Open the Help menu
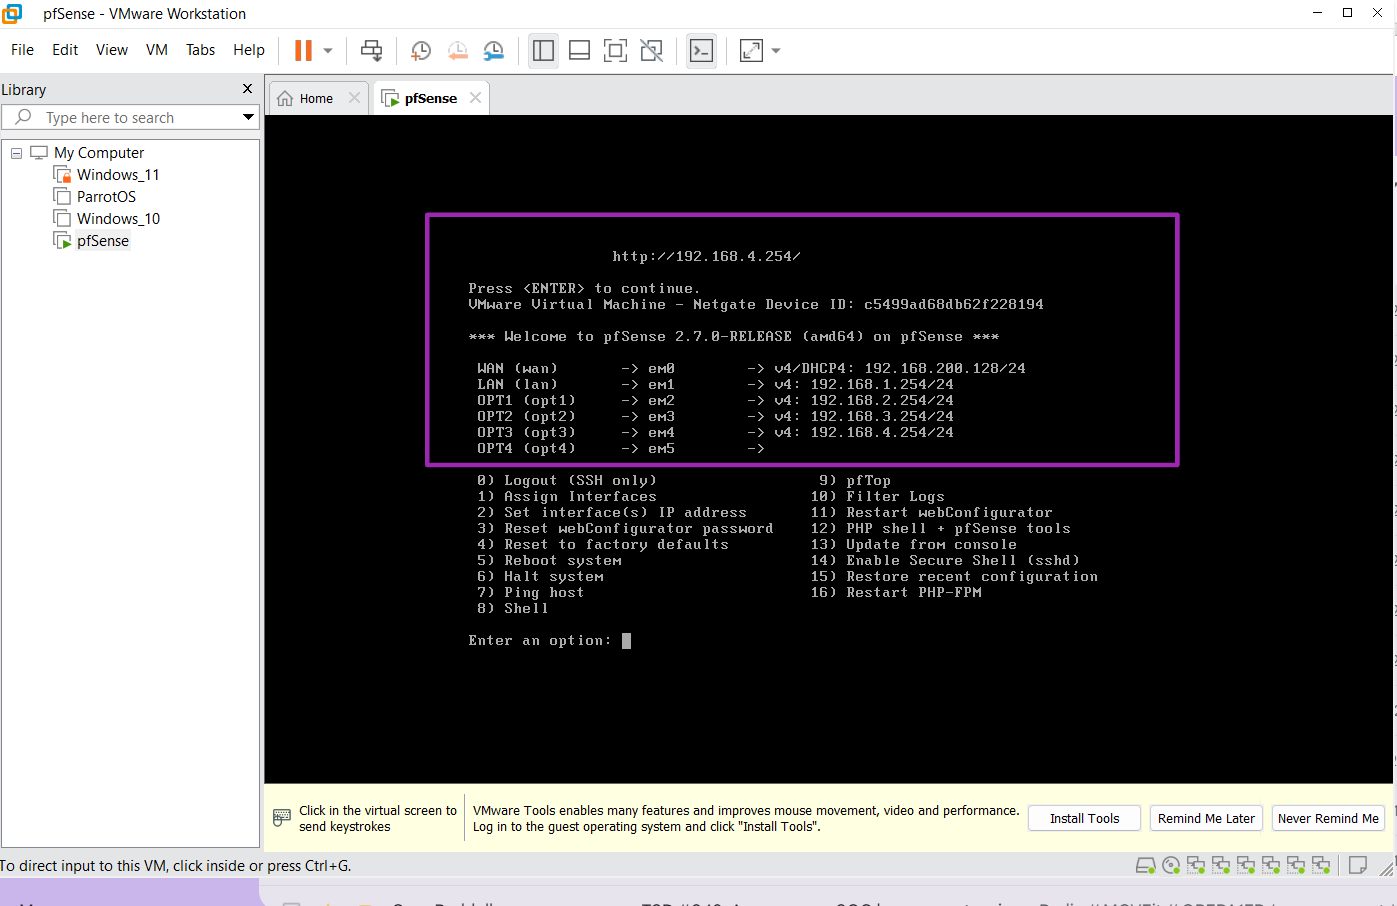This screenshot has height=906, width=1397. [x=249, y=50]
